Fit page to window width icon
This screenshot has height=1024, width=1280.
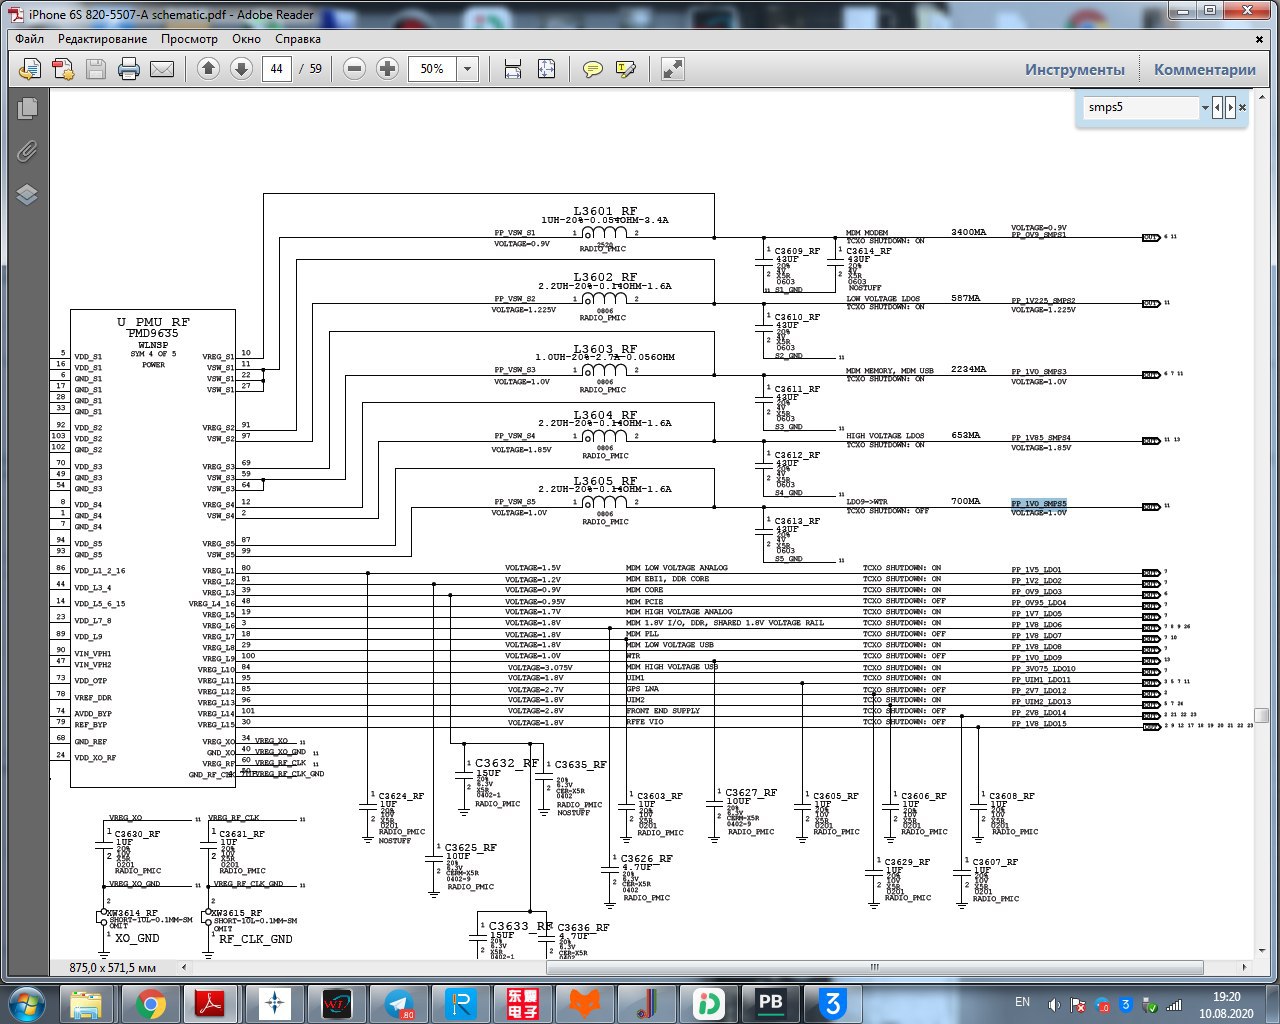pyautogui.click(x=513, y=69)
